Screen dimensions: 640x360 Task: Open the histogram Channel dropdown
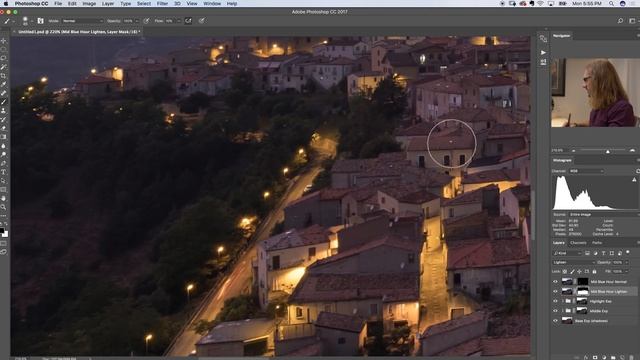point(586,171)
